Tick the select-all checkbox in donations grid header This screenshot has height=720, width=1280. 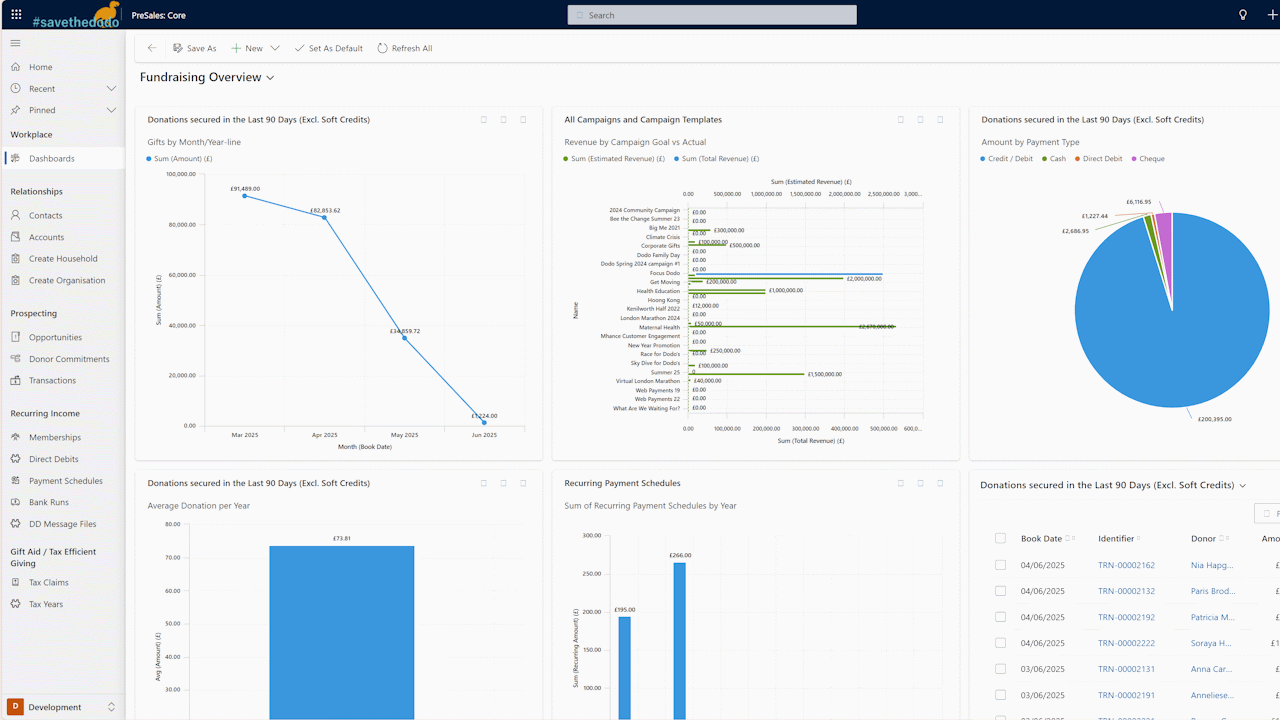tap(1000, 539)
